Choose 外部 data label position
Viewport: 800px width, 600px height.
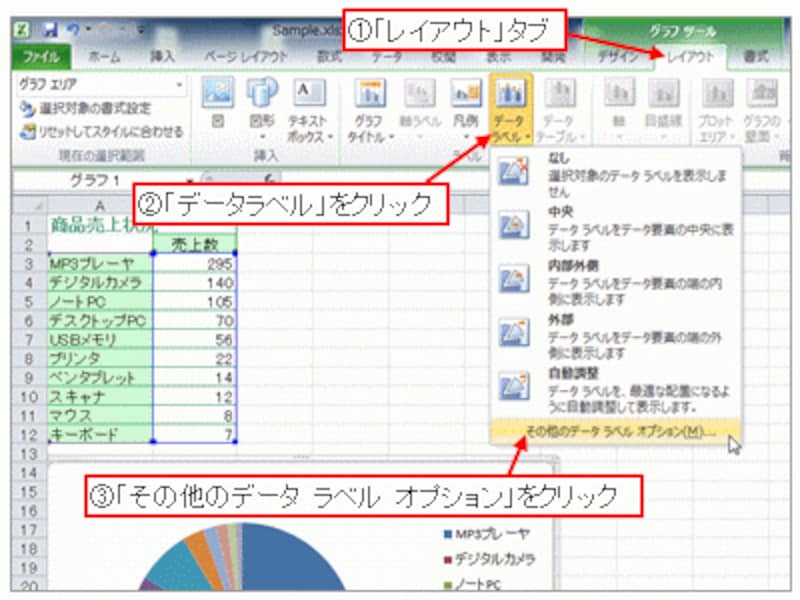pyautogui.click(x=616, y=336)
